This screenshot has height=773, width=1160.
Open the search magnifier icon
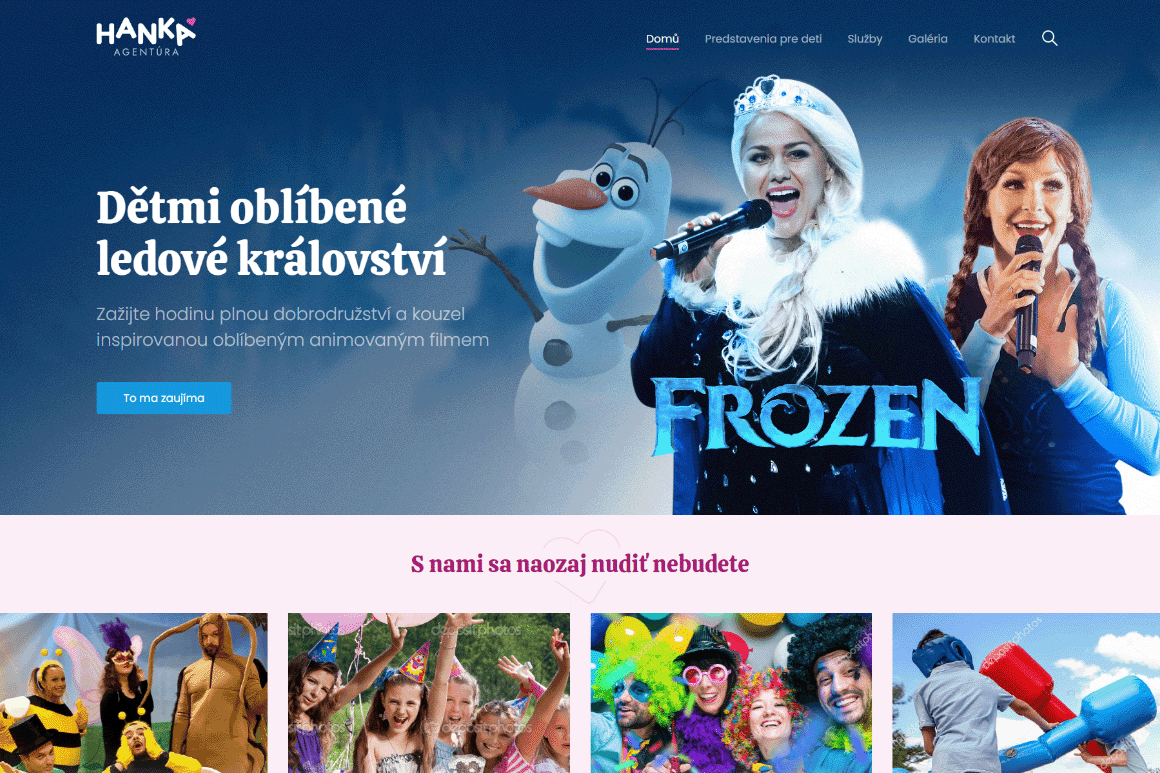point(1049,38)
